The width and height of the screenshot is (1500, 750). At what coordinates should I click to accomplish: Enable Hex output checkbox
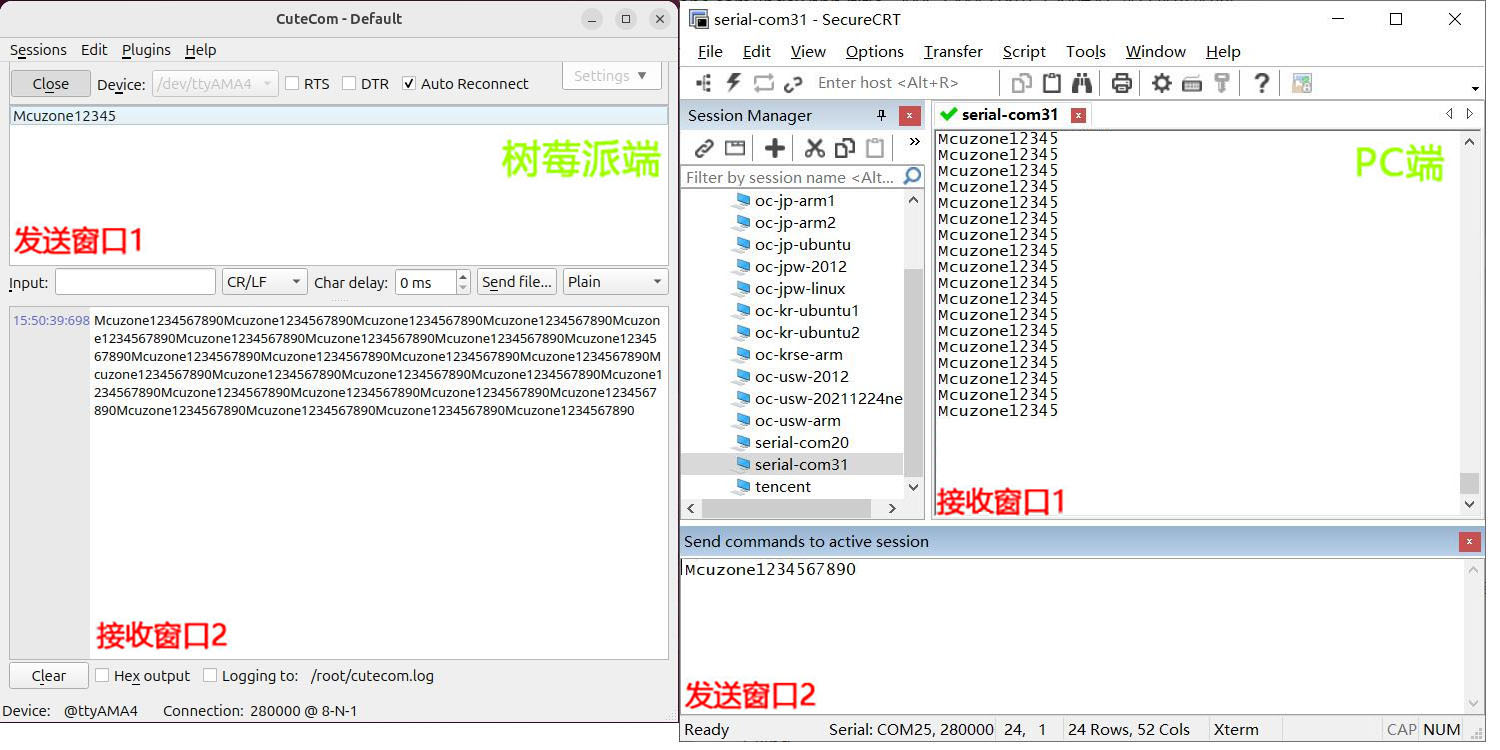(102, 676)
